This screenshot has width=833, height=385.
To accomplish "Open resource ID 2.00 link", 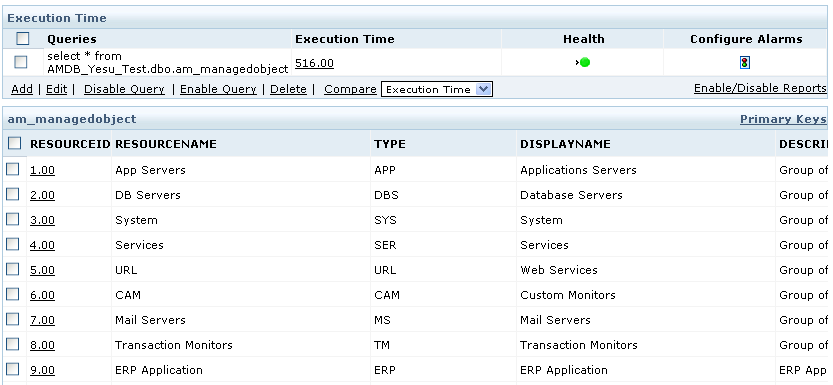I will click(42, 195).
